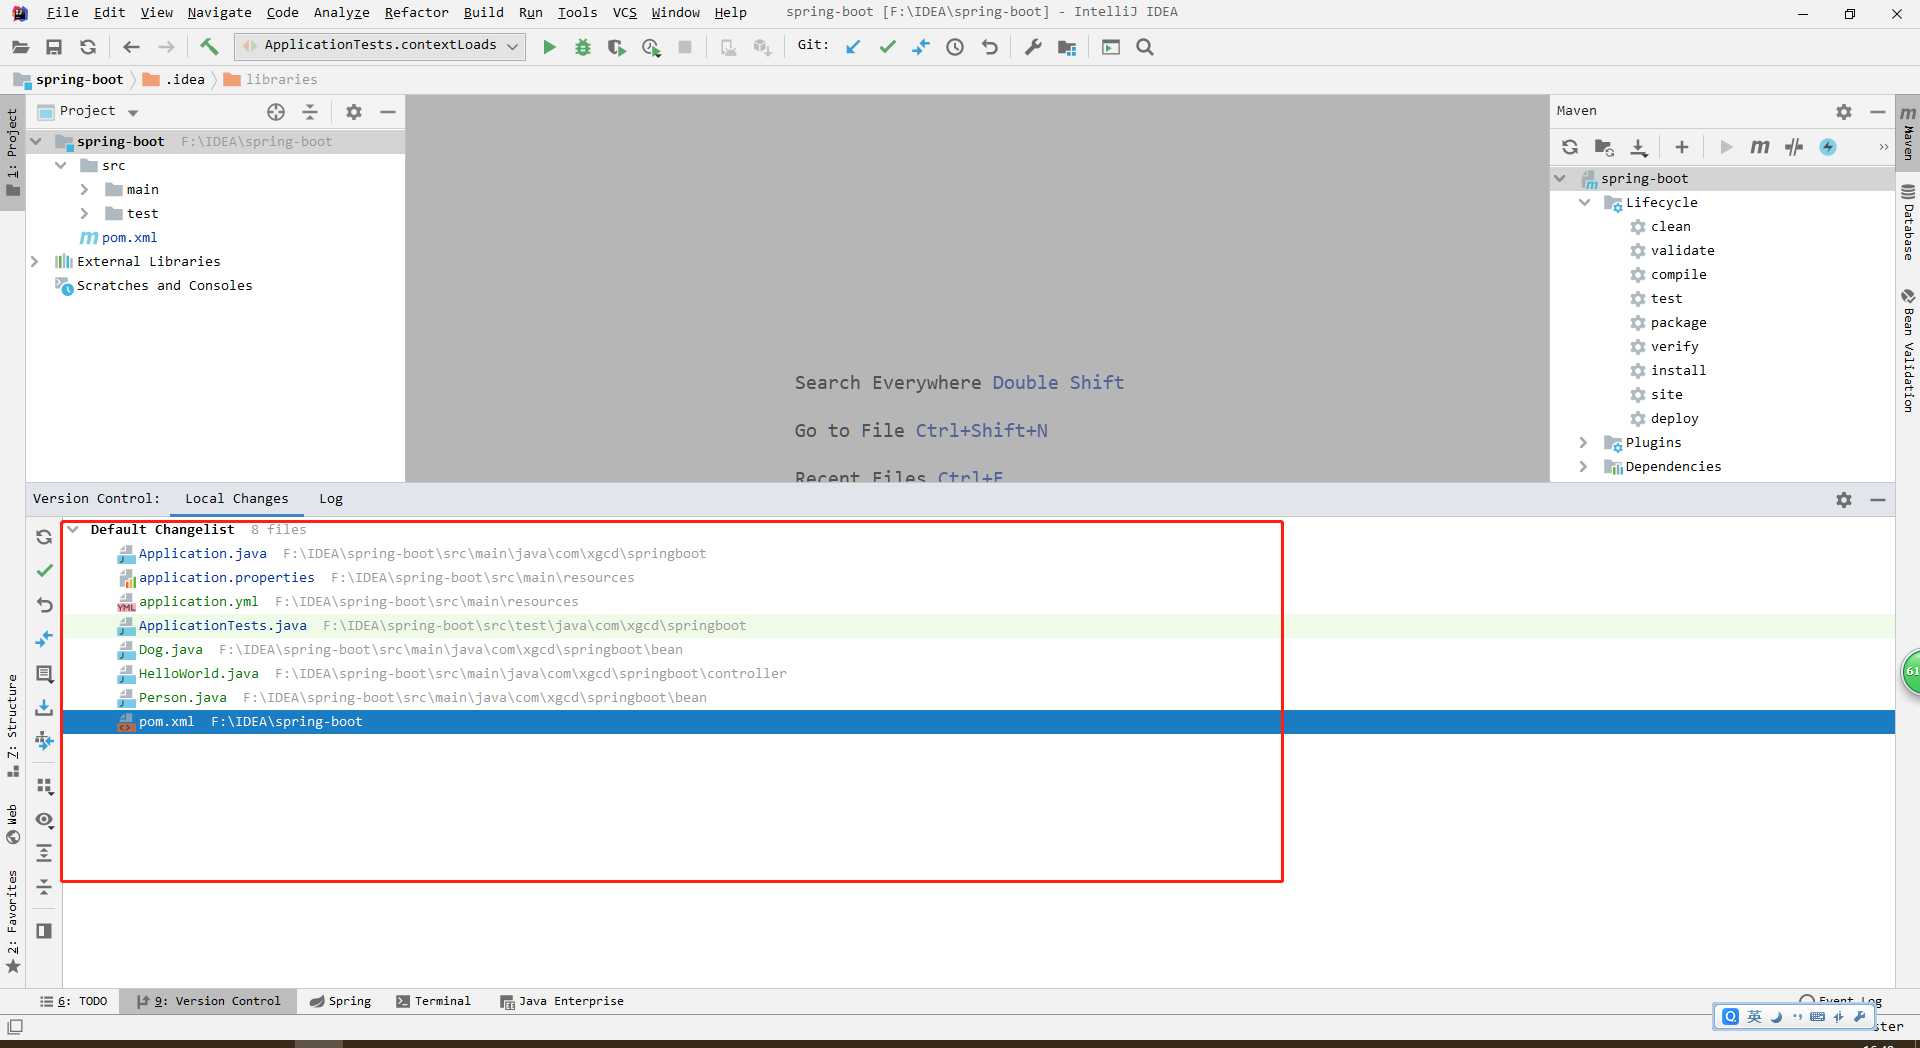Open the Refactor menu
Image resolution: width=1920 pixels, height=1048 pixels.
click(x=416, y=12)
